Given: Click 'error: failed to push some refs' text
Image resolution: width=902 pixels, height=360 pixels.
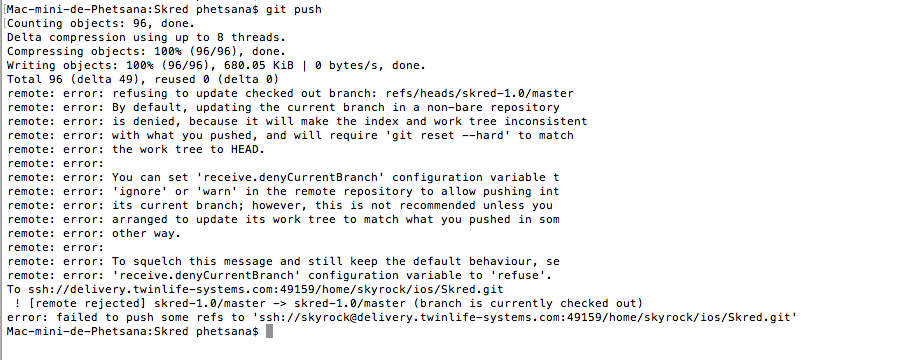Looking at the screenshot, I should click(115, 317).
